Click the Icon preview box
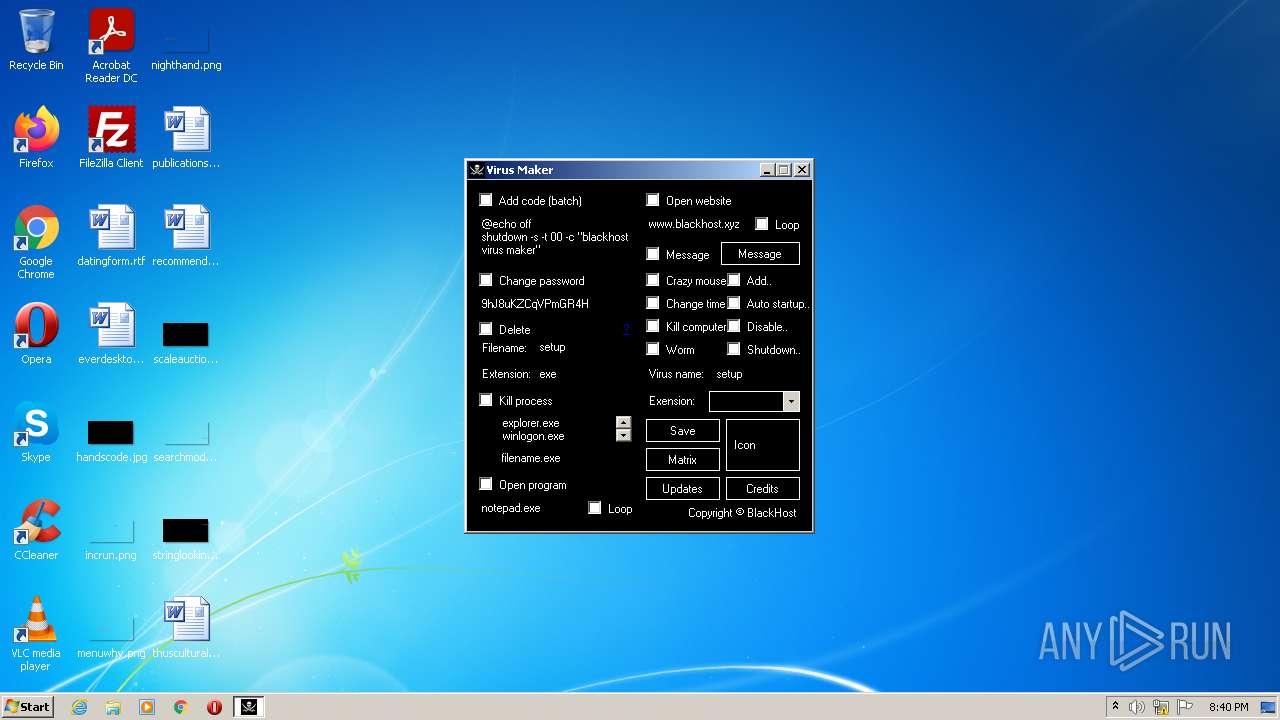Screen dimensions: 1280x720 (763, 445)
